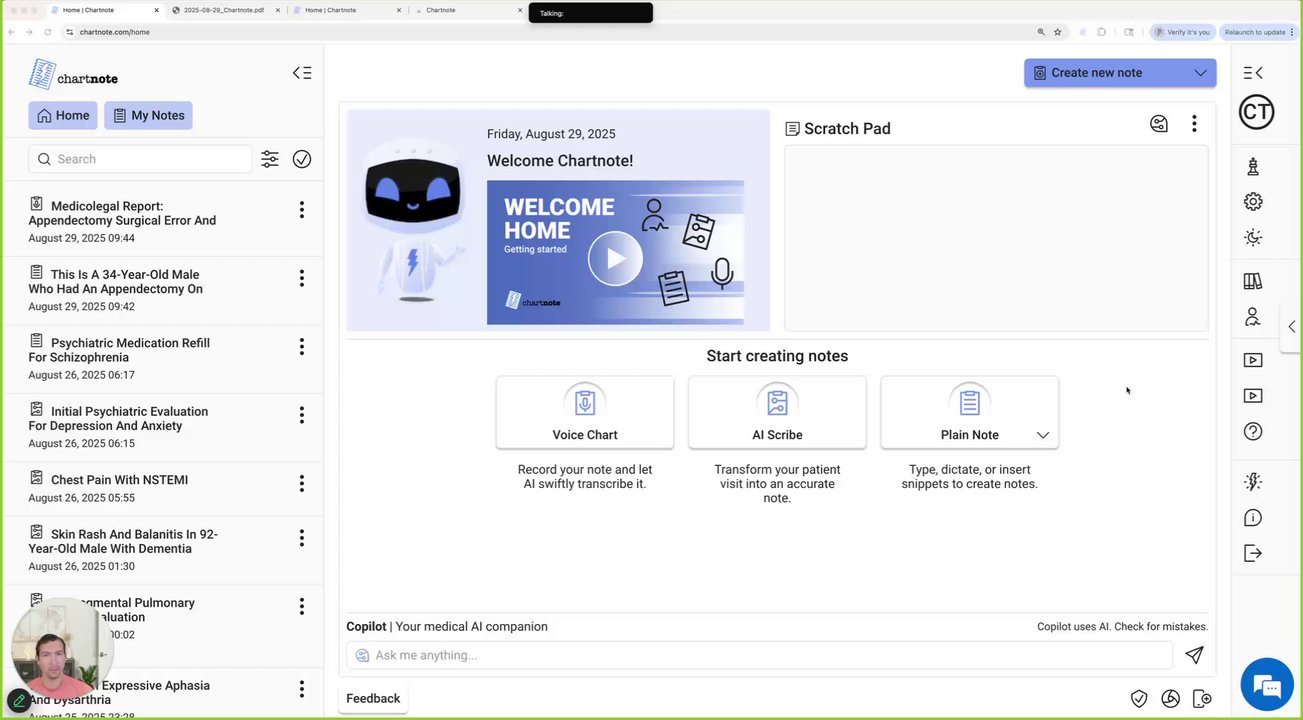Open Initial Psychiatric Evaluation For Depression note
The image size is (1303, 720).
point(118,418)
